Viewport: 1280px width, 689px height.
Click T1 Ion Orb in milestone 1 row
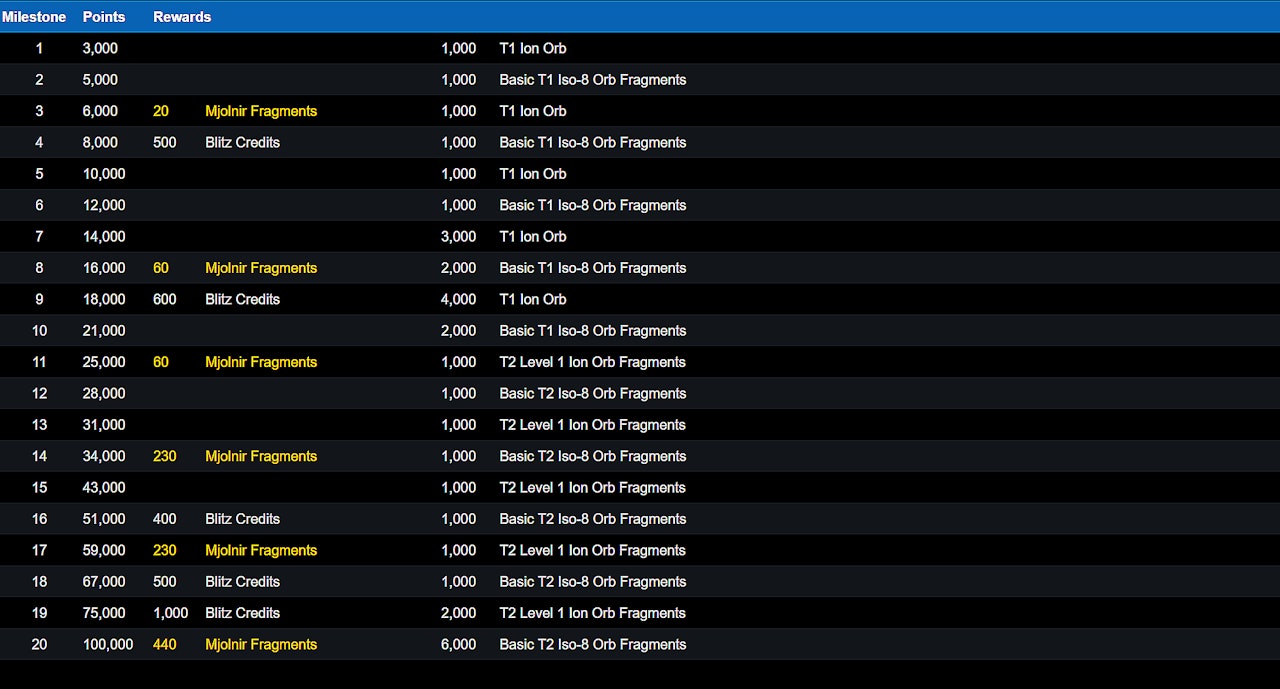click(x=533, y=48)
